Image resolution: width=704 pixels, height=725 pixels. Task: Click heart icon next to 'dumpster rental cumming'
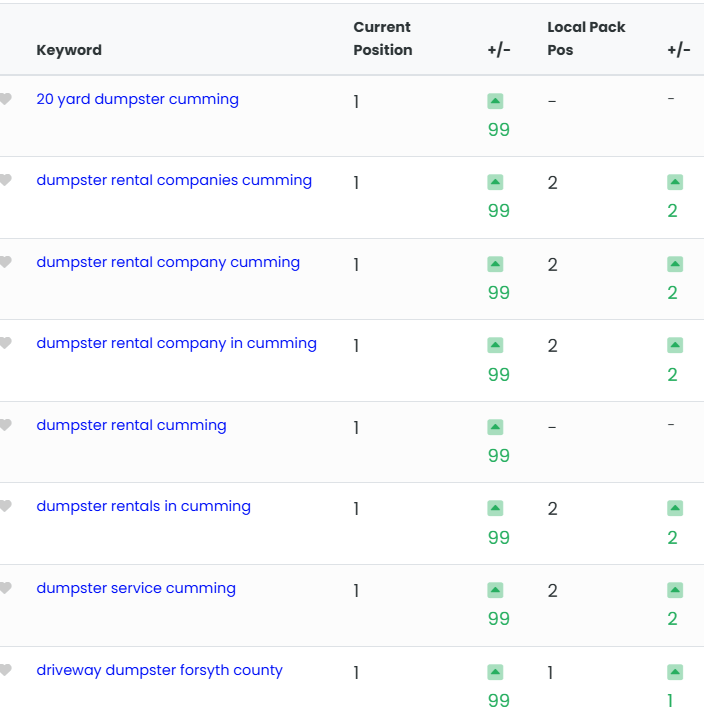click(x=5, y=425)
